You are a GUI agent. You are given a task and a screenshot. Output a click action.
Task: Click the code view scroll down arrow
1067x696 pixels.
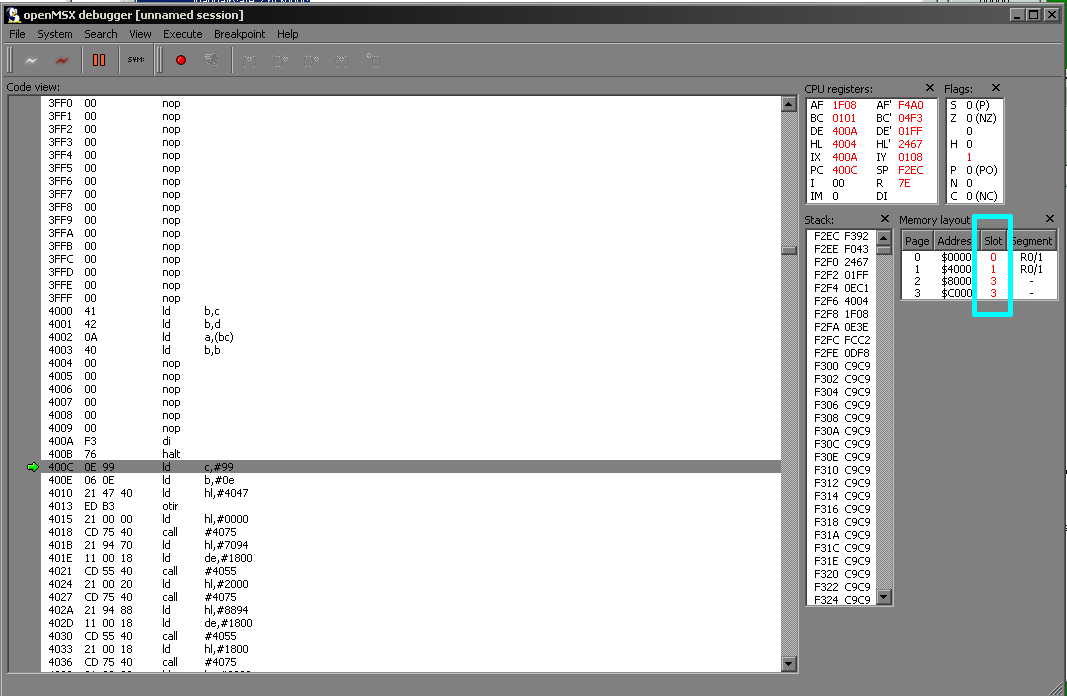[788, 663]
